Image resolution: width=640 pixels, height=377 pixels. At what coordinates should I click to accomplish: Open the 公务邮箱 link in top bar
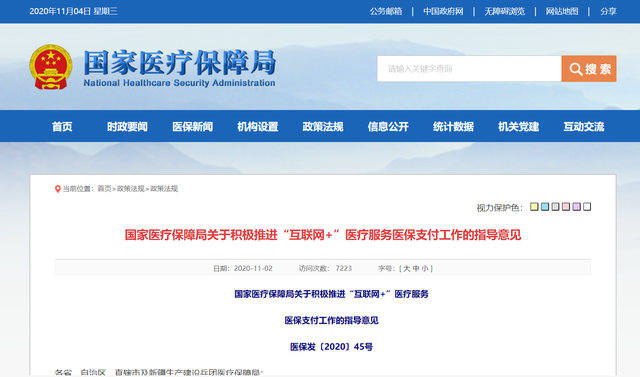click(386, 11)
